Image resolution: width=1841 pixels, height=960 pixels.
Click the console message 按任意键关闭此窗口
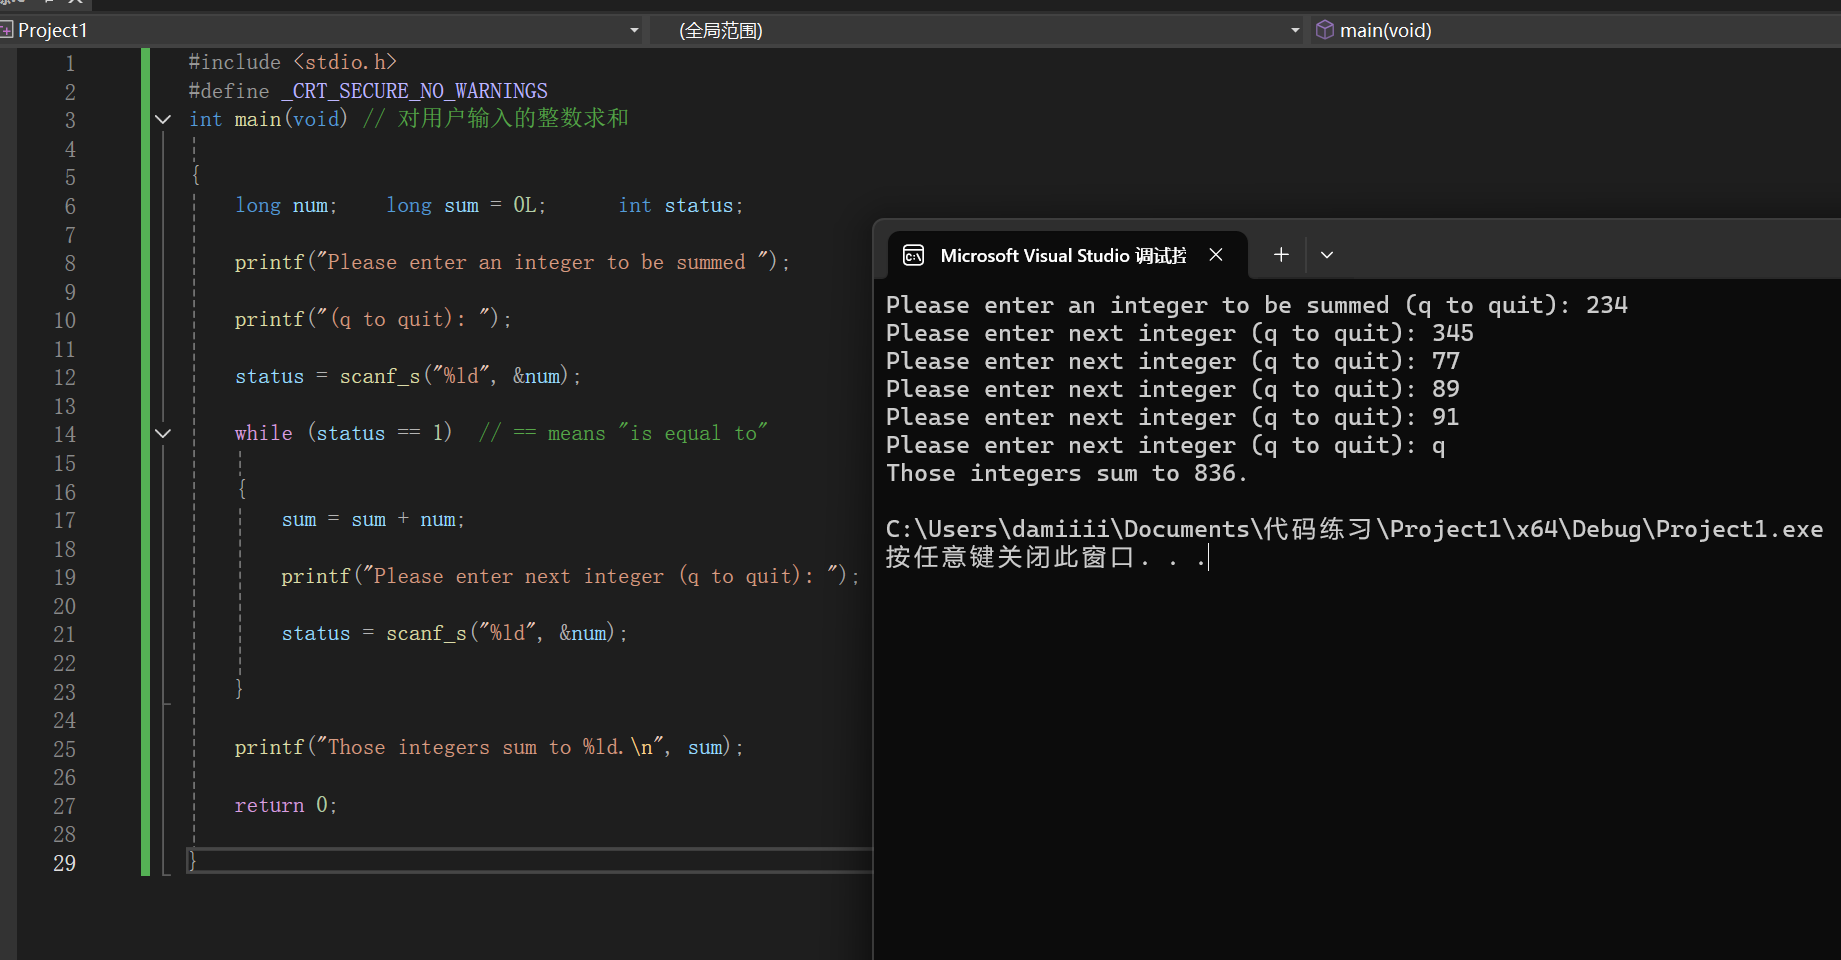tap(1047, 557)
